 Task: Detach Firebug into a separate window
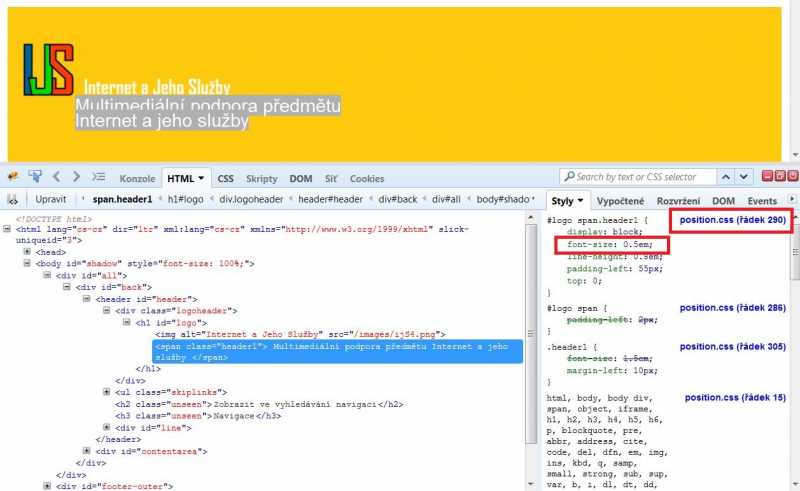click(x=780, y=176)
